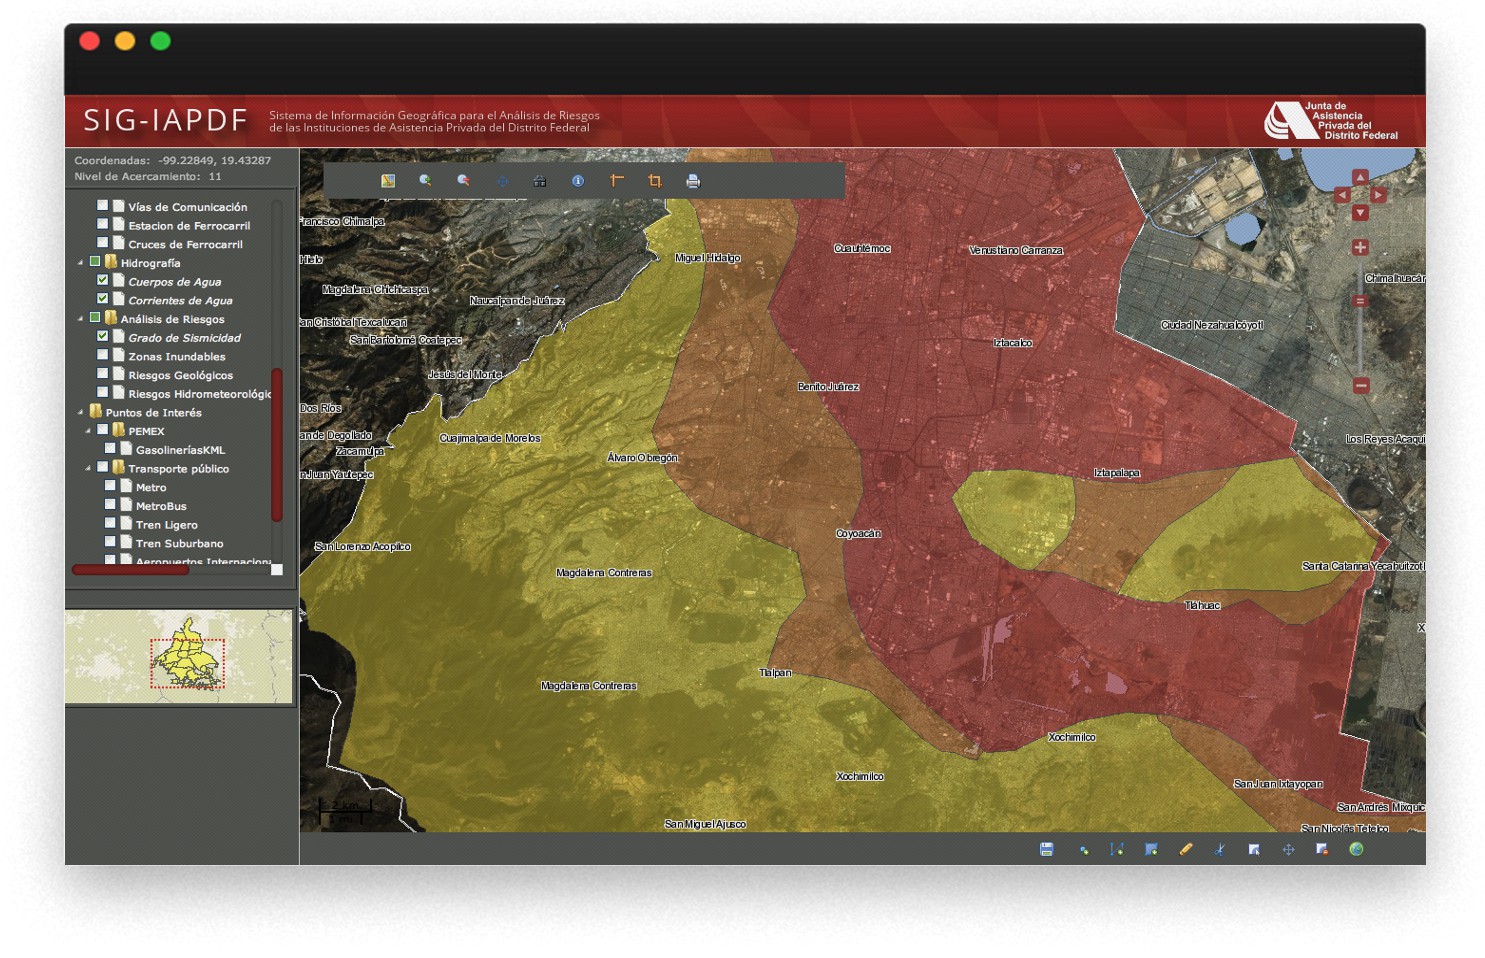Select the Tren Ligero layer item

[166, 525]
